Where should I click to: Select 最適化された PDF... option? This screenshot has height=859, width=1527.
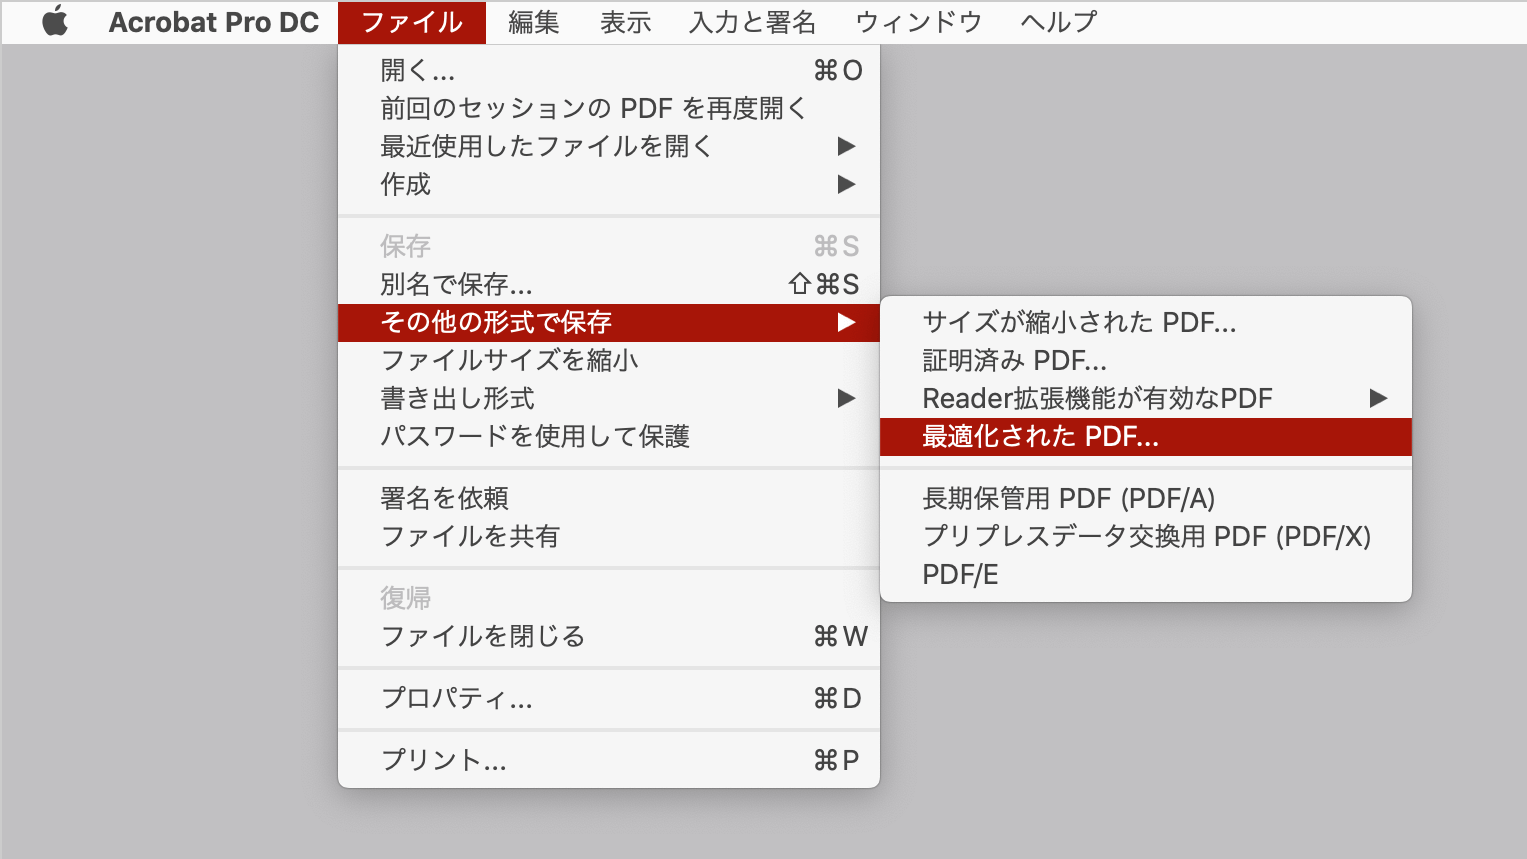1146,436
